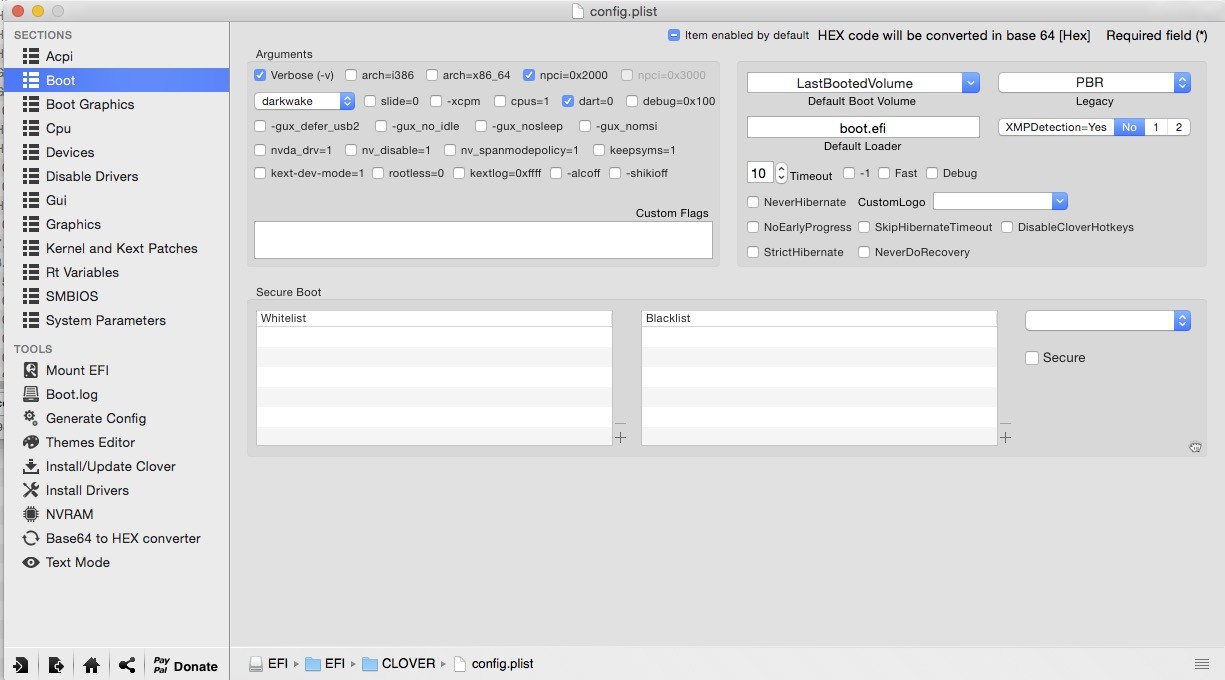
Task: Uncheck npci=0x2000 argument
Action: (529, 75)
